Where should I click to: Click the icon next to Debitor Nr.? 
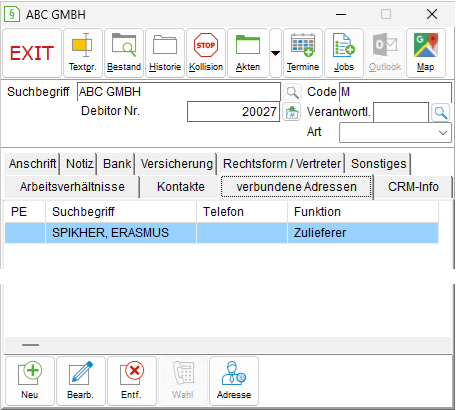point(292,112)
